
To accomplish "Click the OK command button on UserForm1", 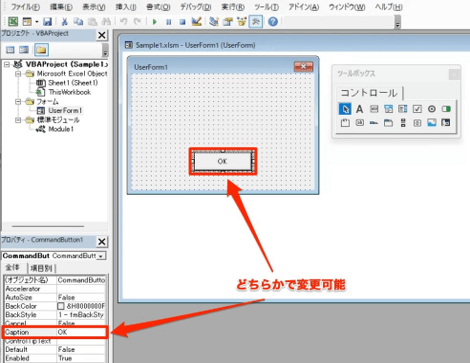I will click(222, 161).
